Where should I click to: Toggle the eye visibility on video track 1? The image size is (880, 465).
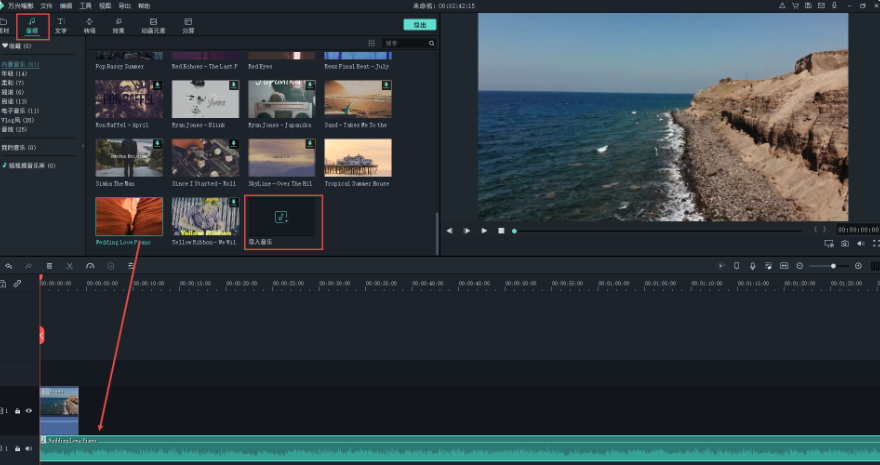[x=28, y=410]
